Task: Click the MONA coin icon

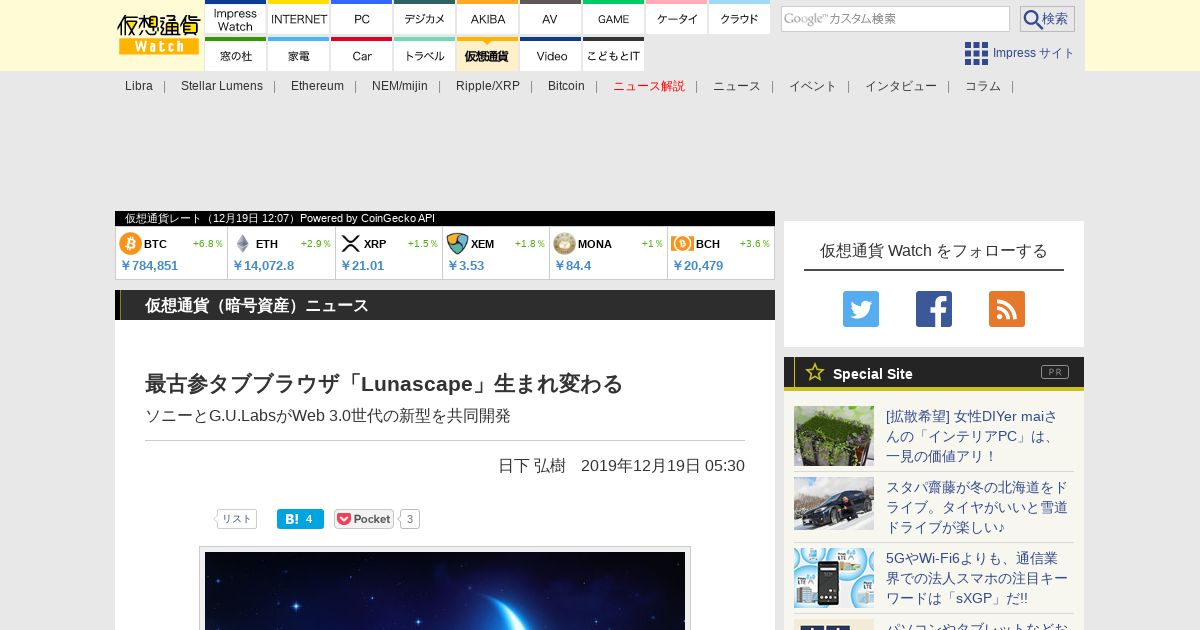Action: 564,244
